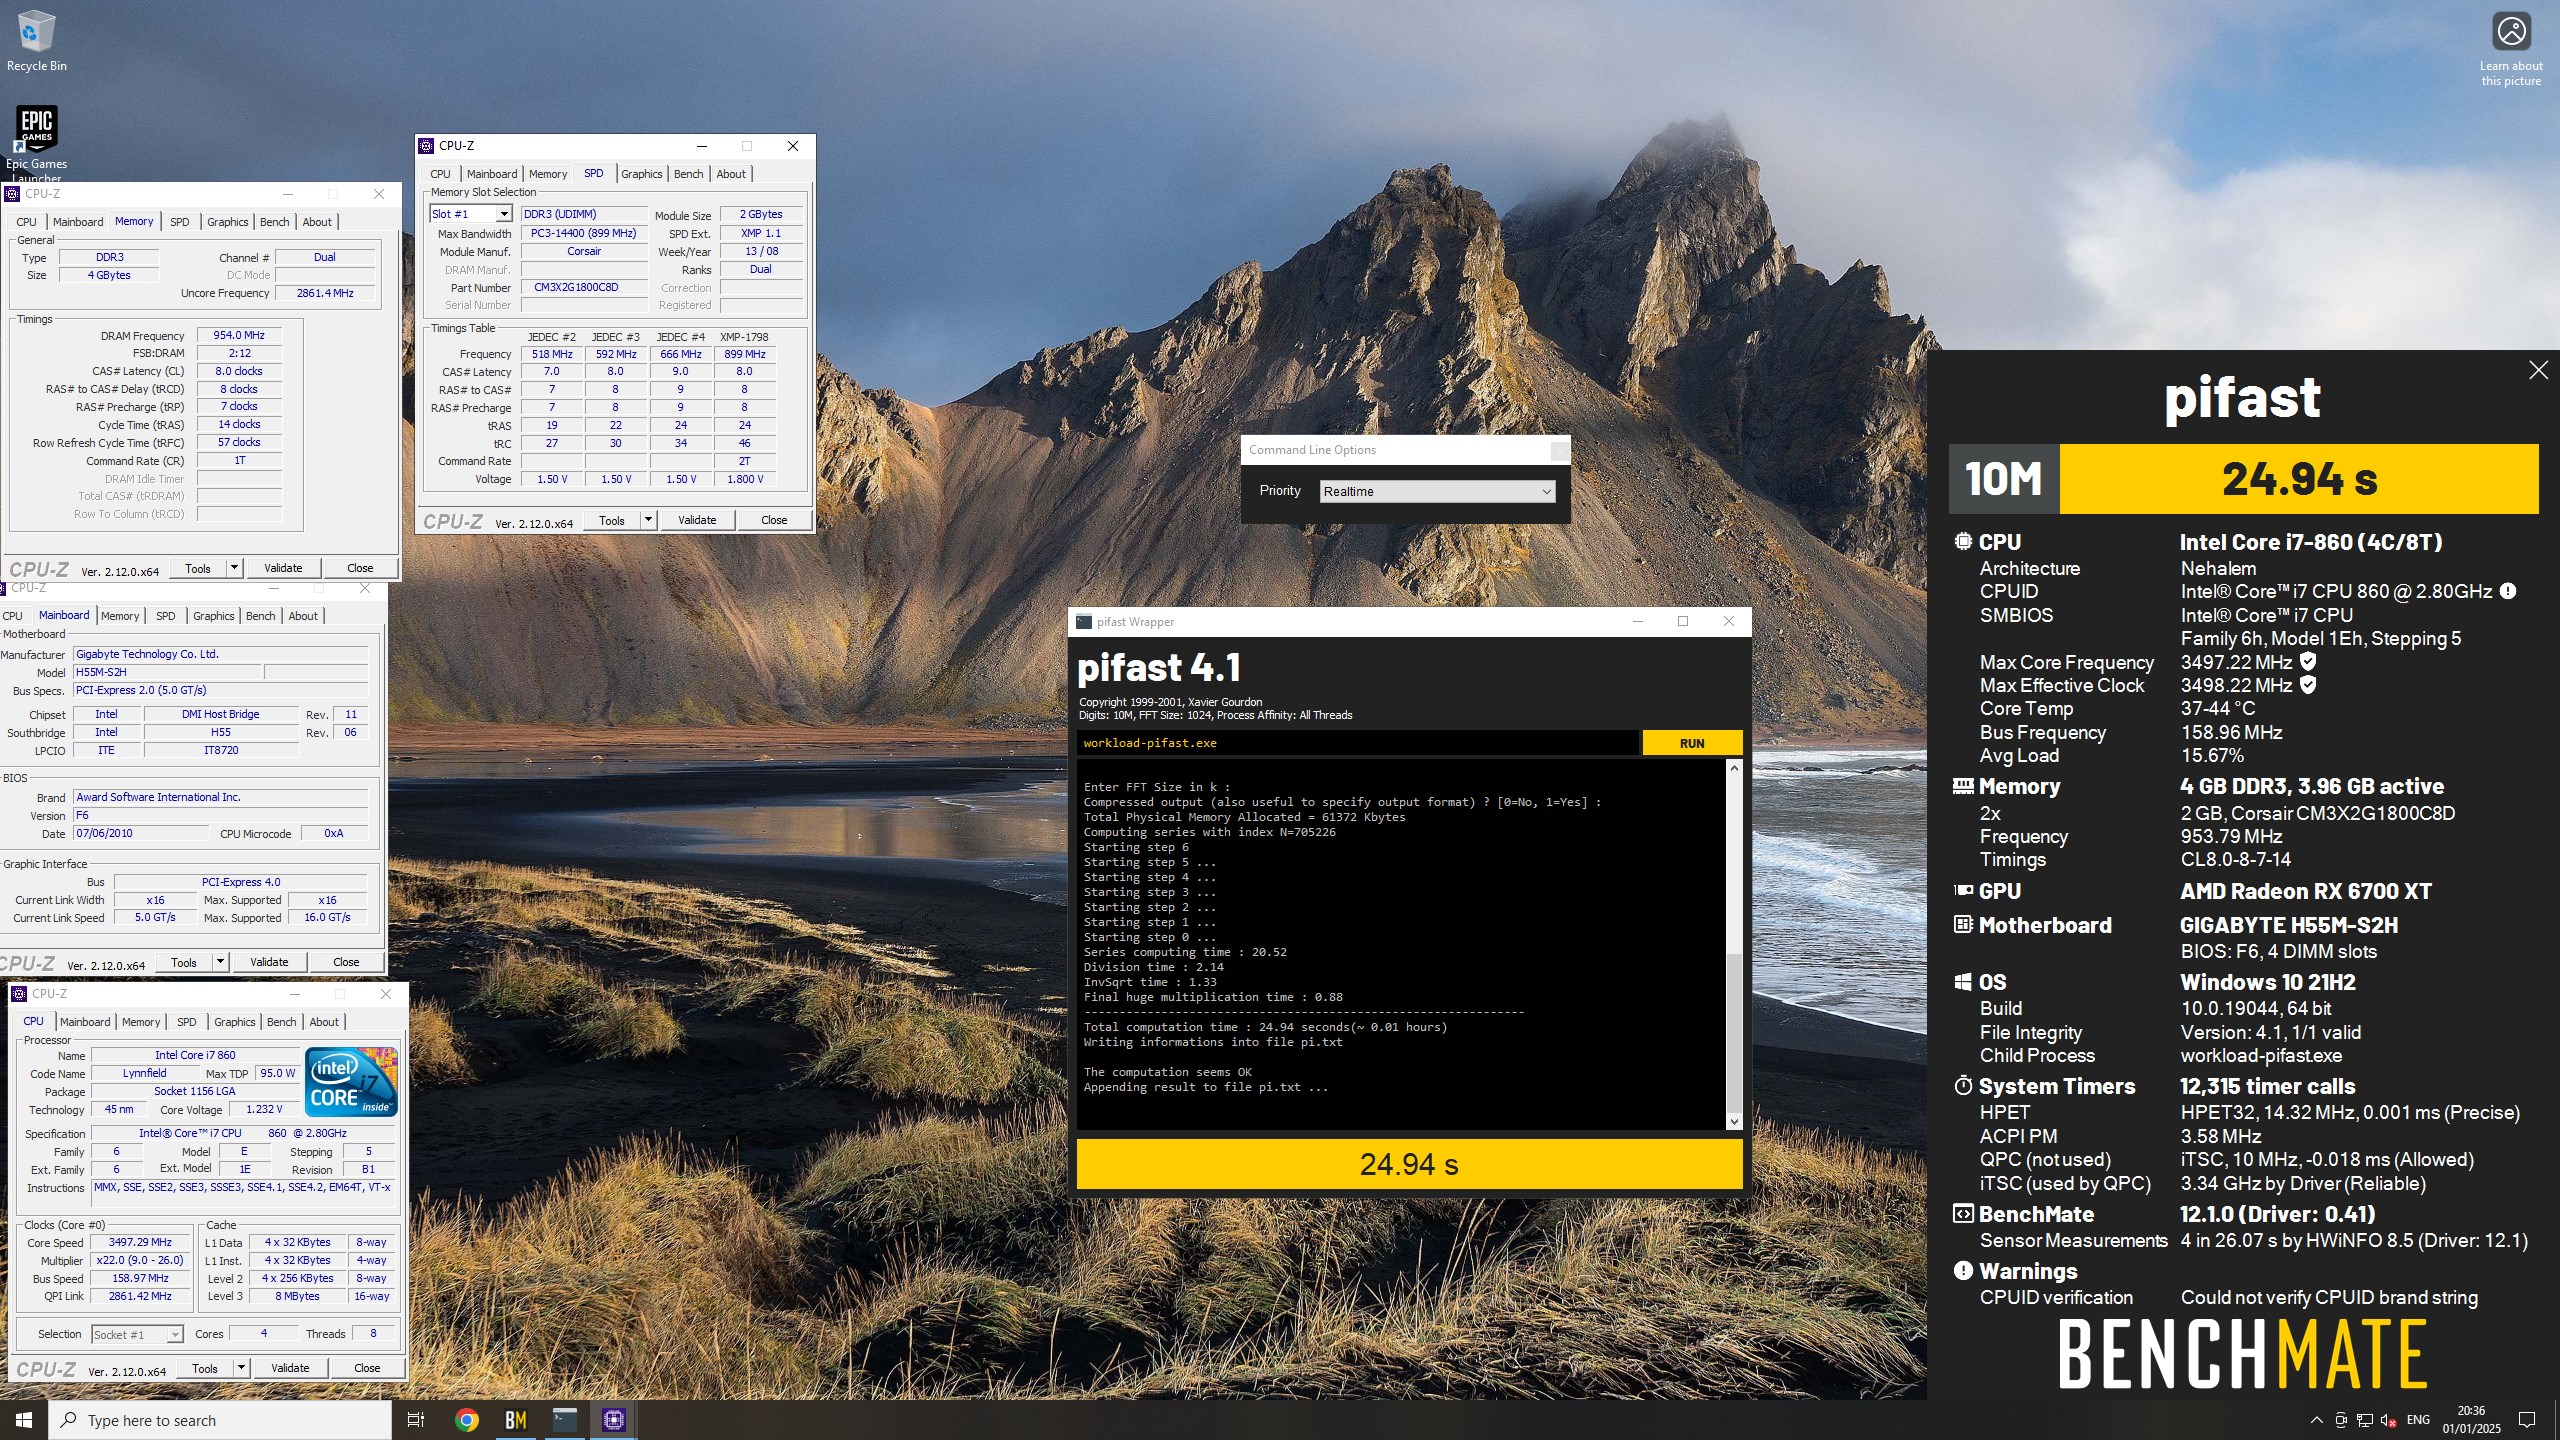The image size is (2560, 1440).
Task: Click the Tools button in CPU window
Action: pos(205,1368)
